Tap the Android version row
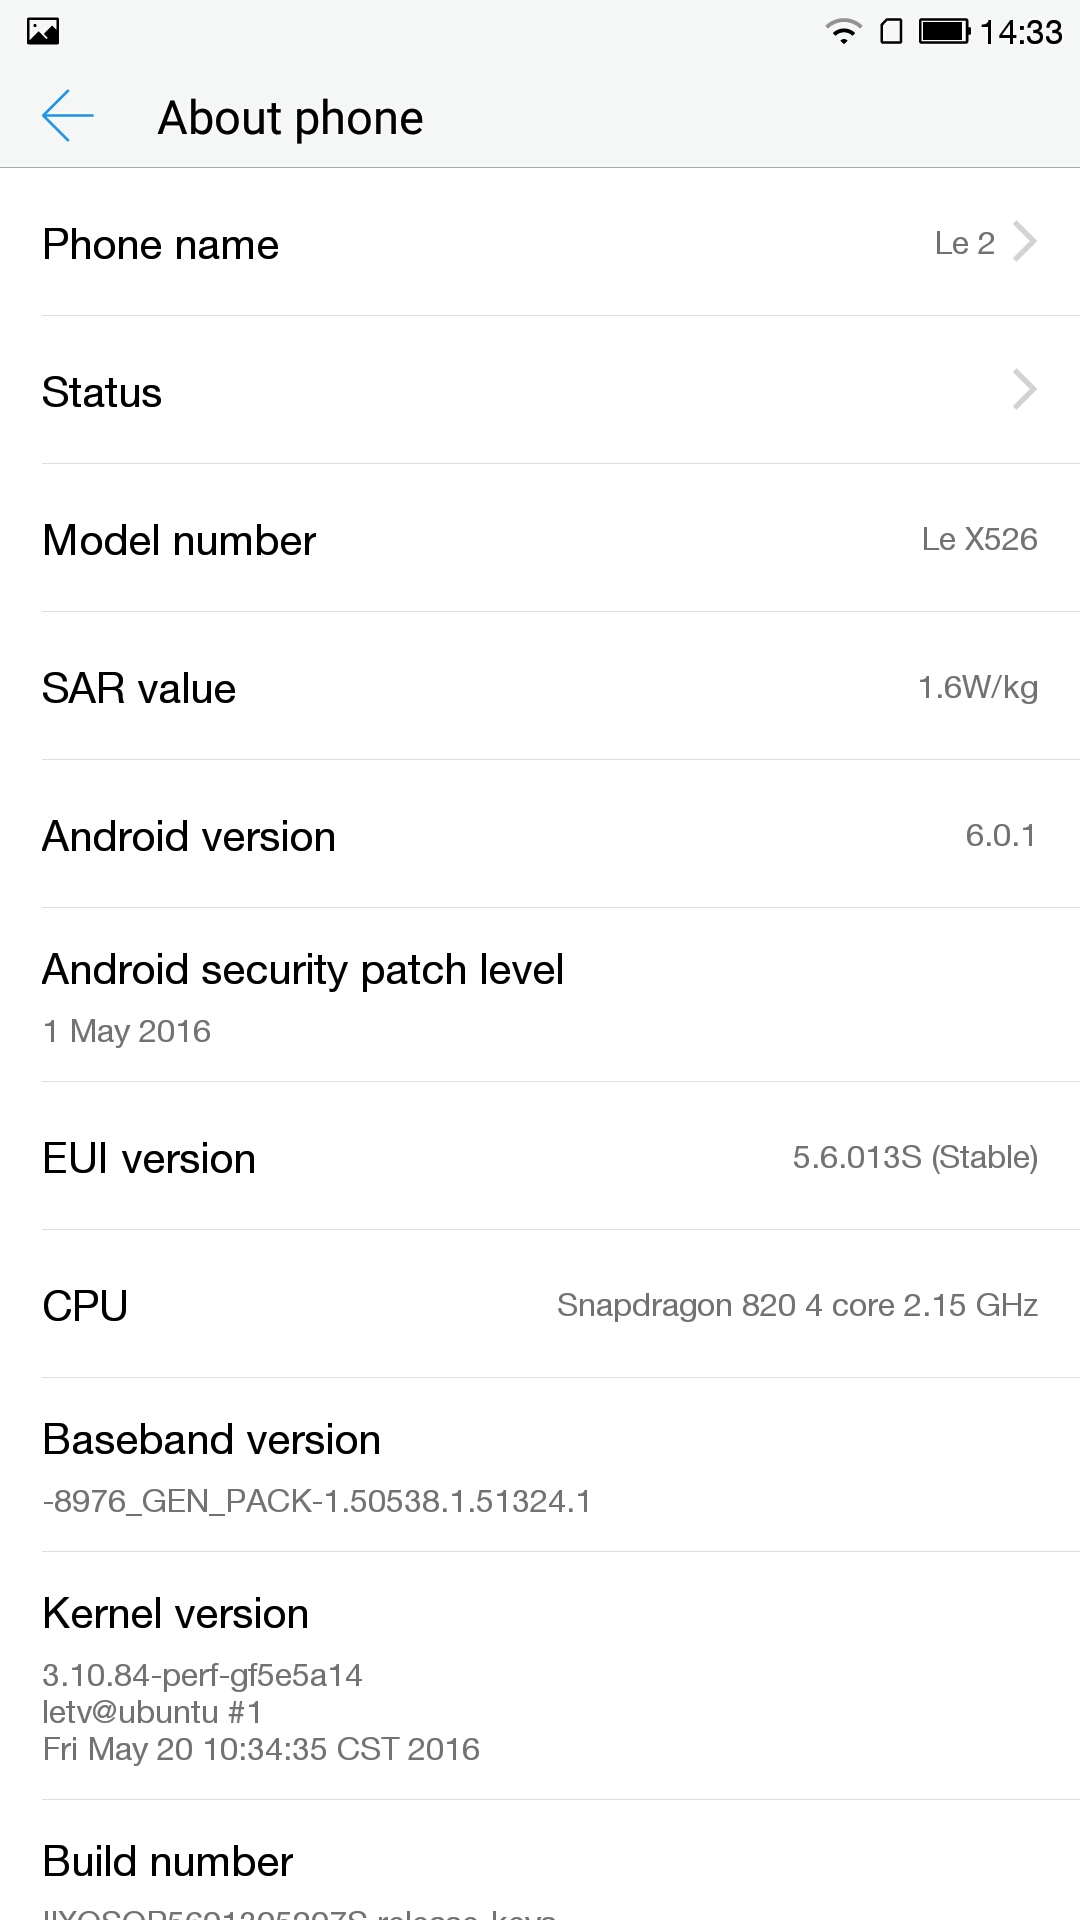1080x1920 pixels. tap(540, 836)
